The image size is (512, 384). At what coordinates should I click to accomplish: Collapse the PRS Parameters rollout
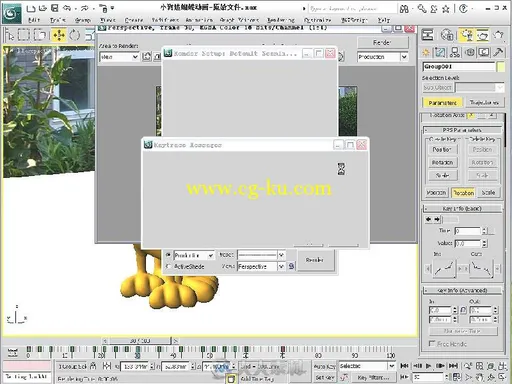click(463, 130)
